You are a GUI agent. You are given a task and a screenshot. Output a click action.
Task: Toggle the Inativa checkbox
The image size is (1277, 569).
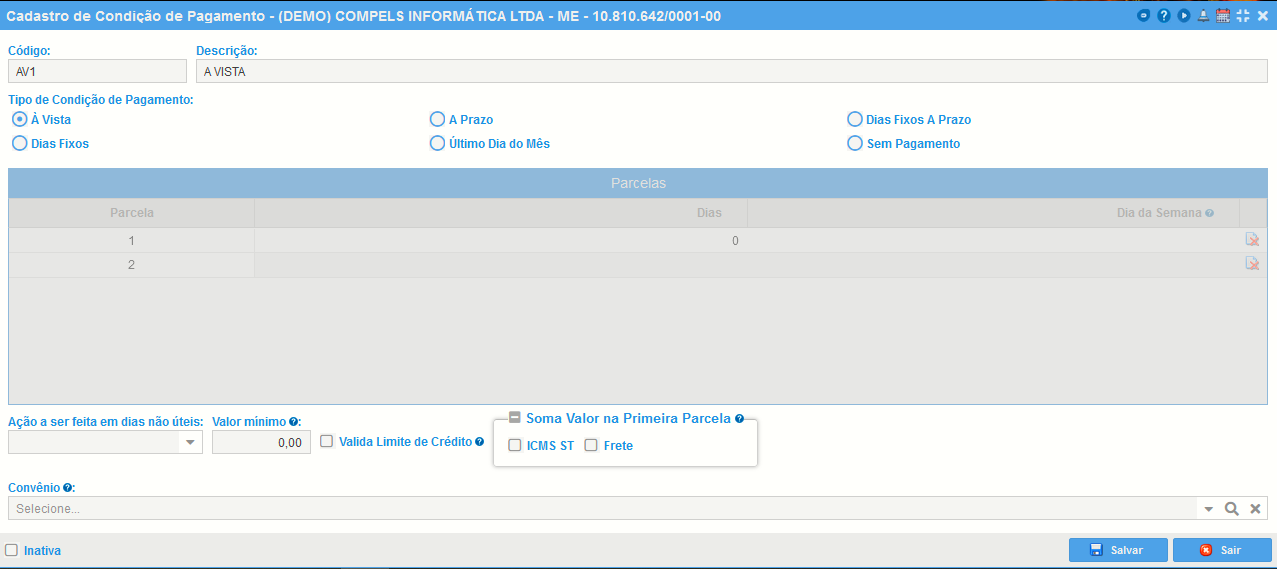pos(11,550)
